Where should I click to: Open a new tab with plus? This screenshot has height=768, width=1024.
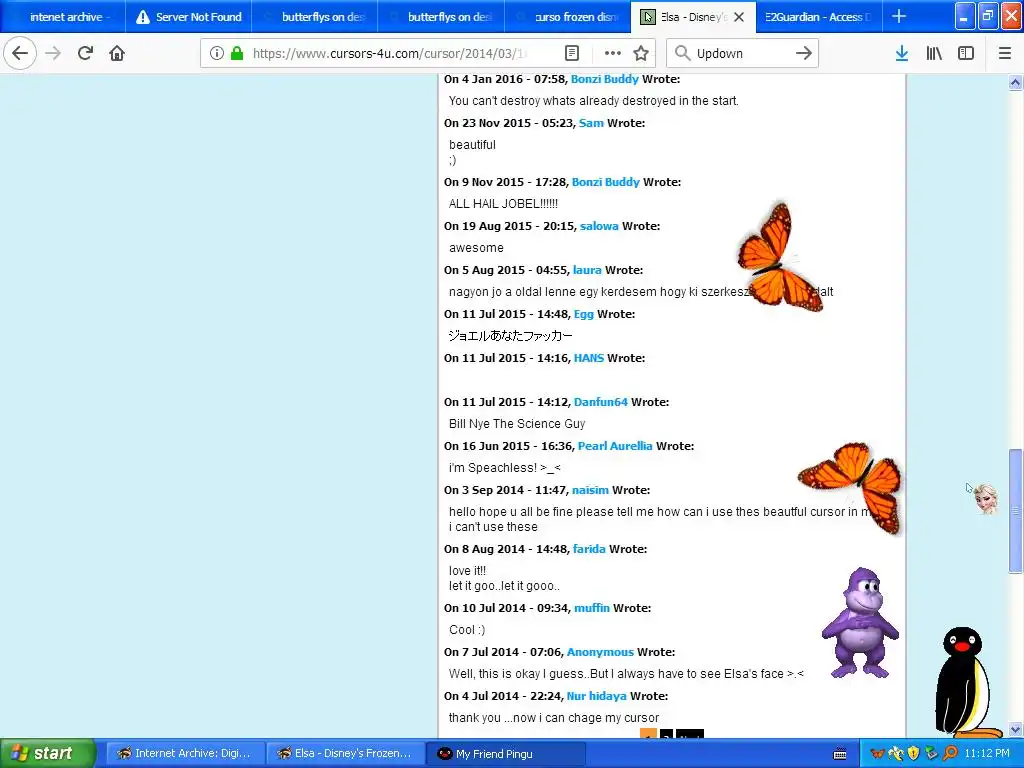tap(899, 16)
